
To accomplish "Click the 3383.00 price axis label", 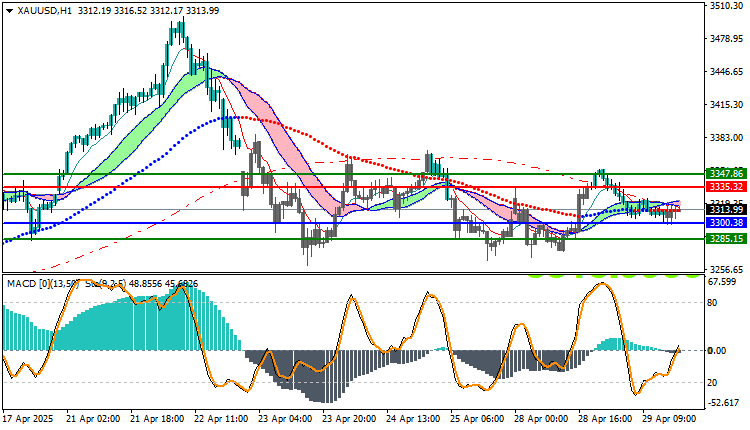I will [x=726, y=138].
